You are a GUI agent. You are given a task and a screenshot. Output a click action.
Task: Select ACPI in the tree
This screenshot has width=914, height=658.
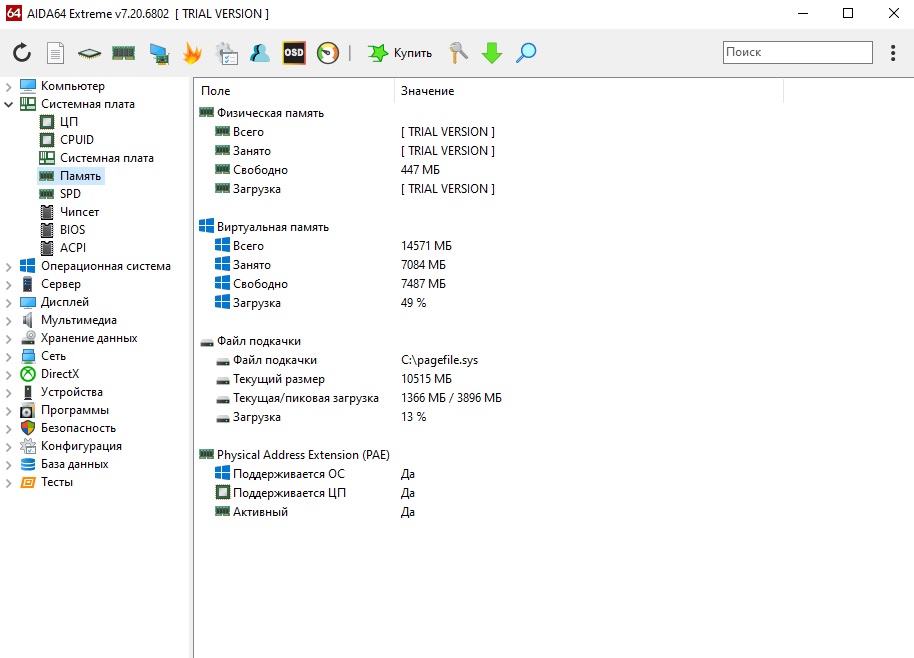pos(73,248)
